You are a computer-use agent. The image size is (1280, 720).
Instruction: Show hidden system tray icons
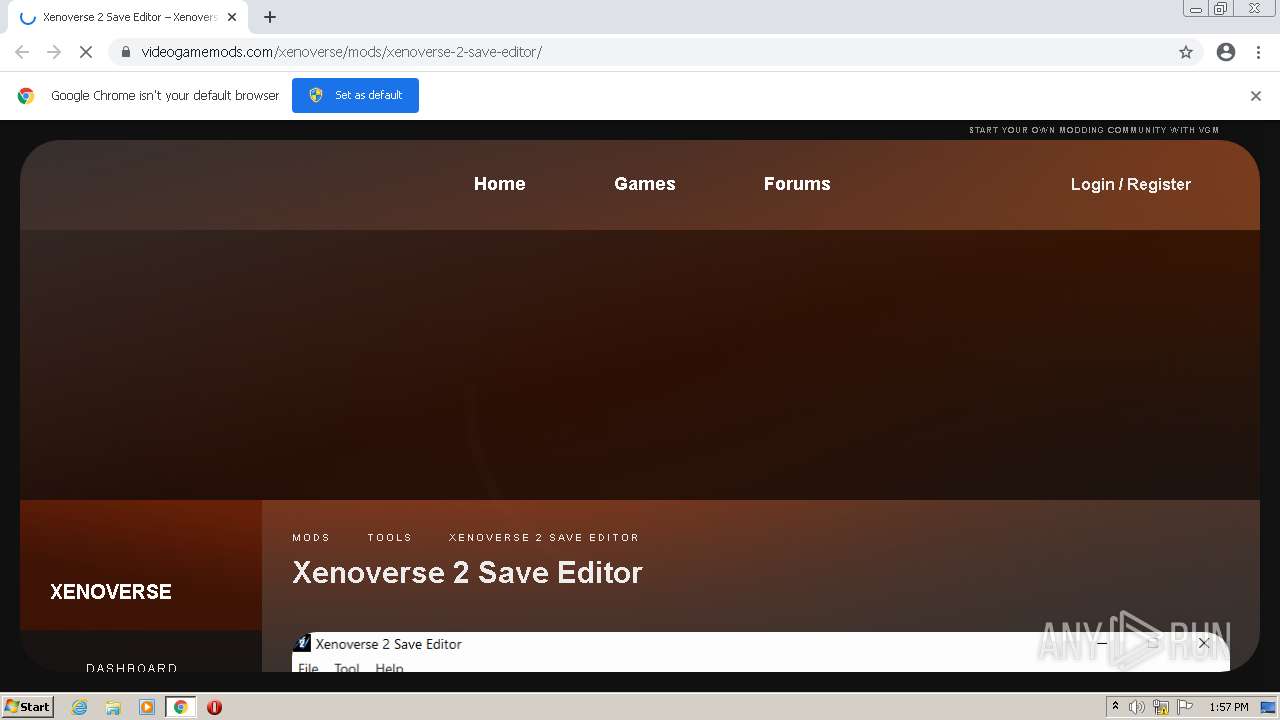(x=1115, y=707)
